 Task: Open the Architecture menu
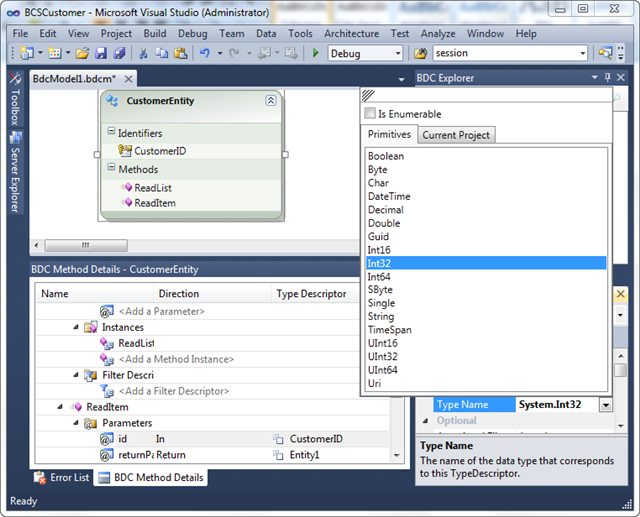(351, 33)
